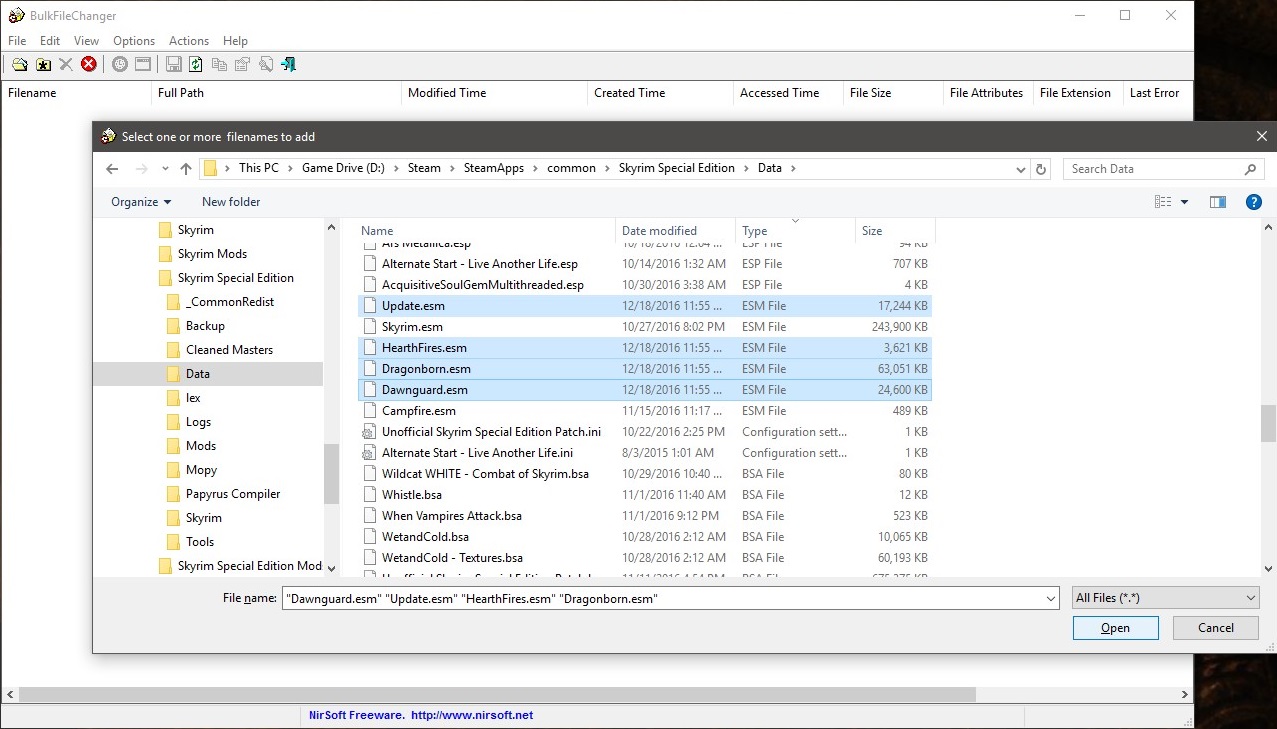
Task: Select the Mopy folder in tree
Action: [x=200, y=470]
